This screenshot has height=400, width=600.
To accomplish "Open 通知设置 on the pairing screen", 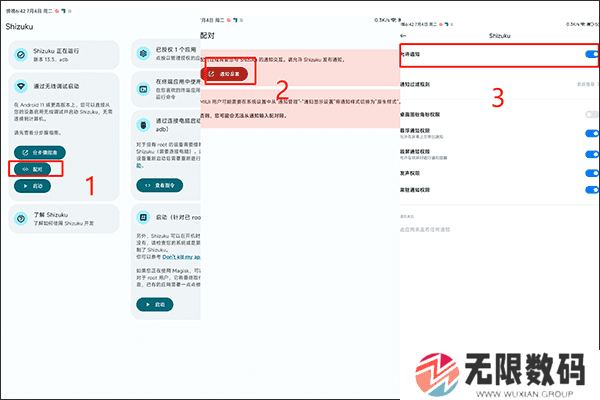I will [x=224, y=74].
